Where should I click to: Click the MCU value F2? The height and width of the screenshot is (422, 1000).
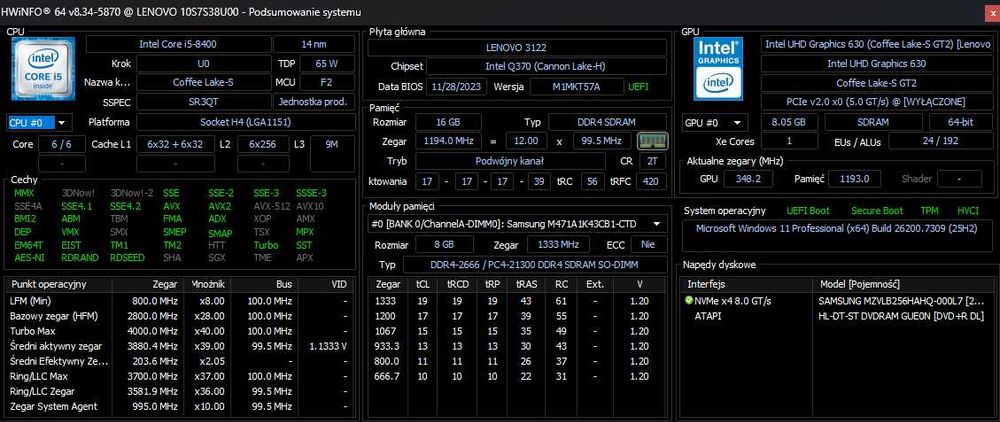[327, 82]
